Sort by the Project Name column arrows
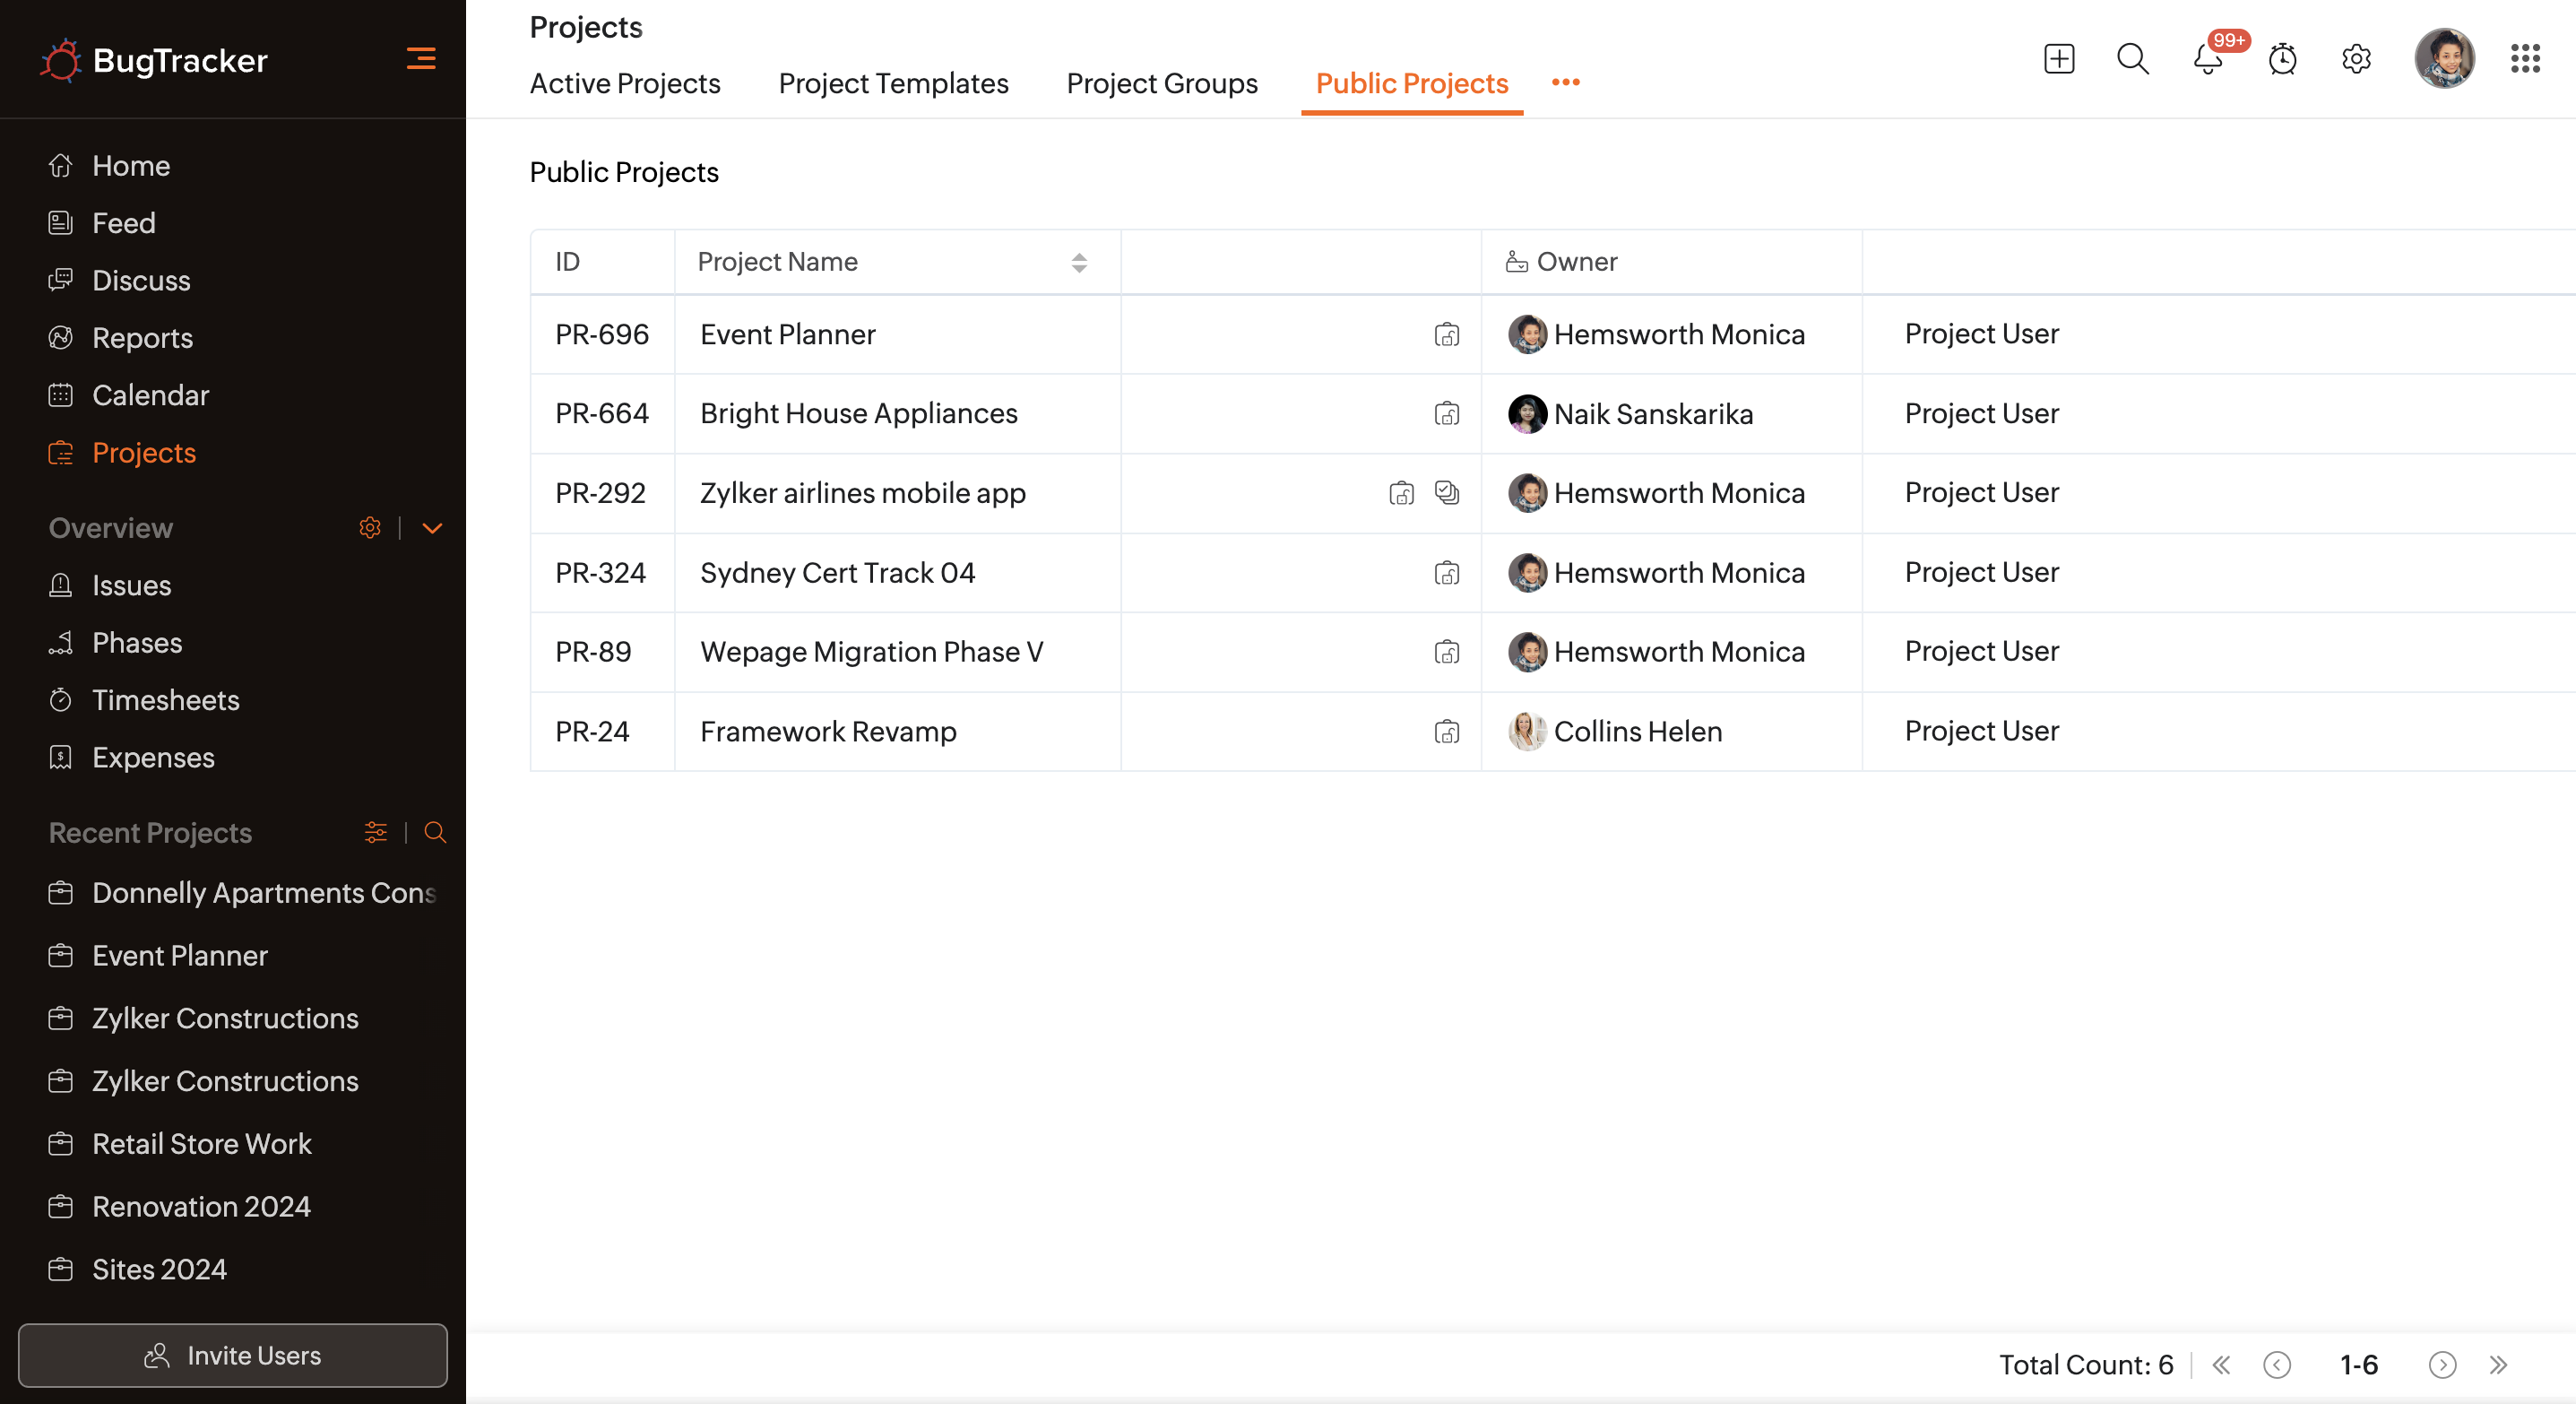The image size is (2576, 1404). coord(1079,262)
